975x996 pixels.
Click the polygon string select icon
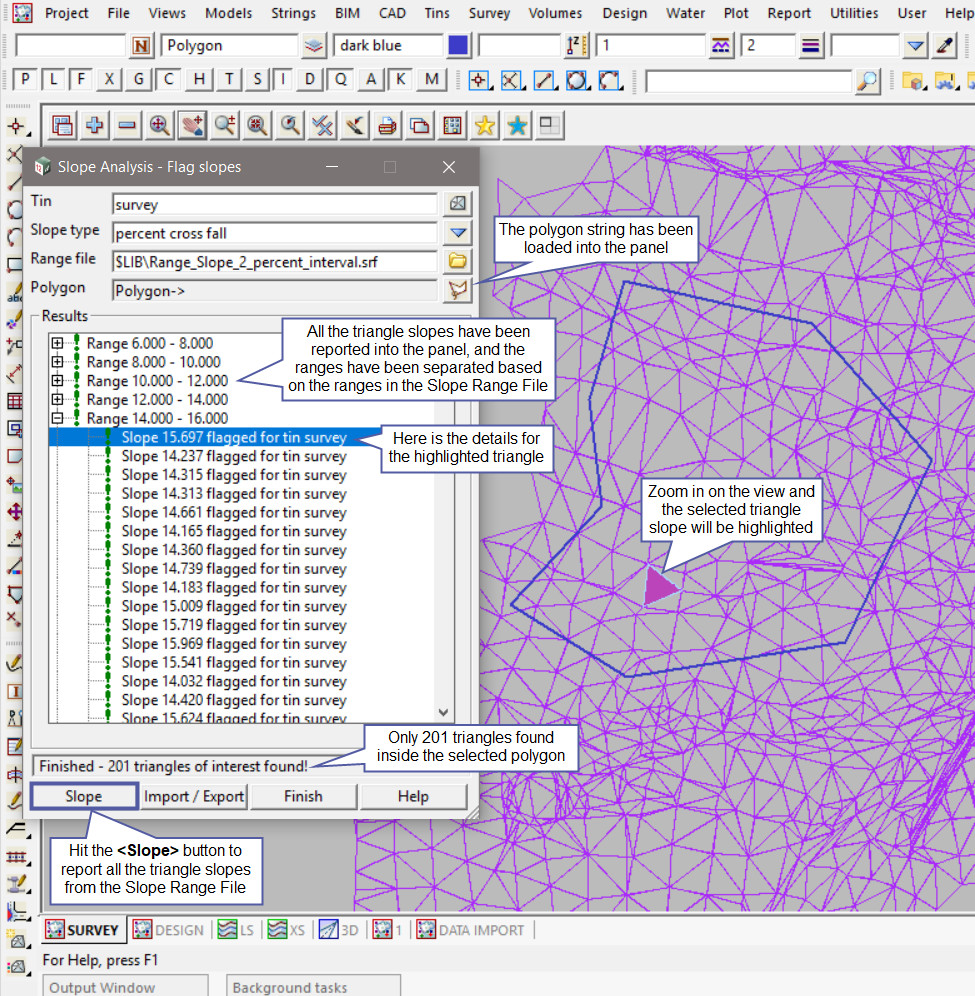click(458, 291)
